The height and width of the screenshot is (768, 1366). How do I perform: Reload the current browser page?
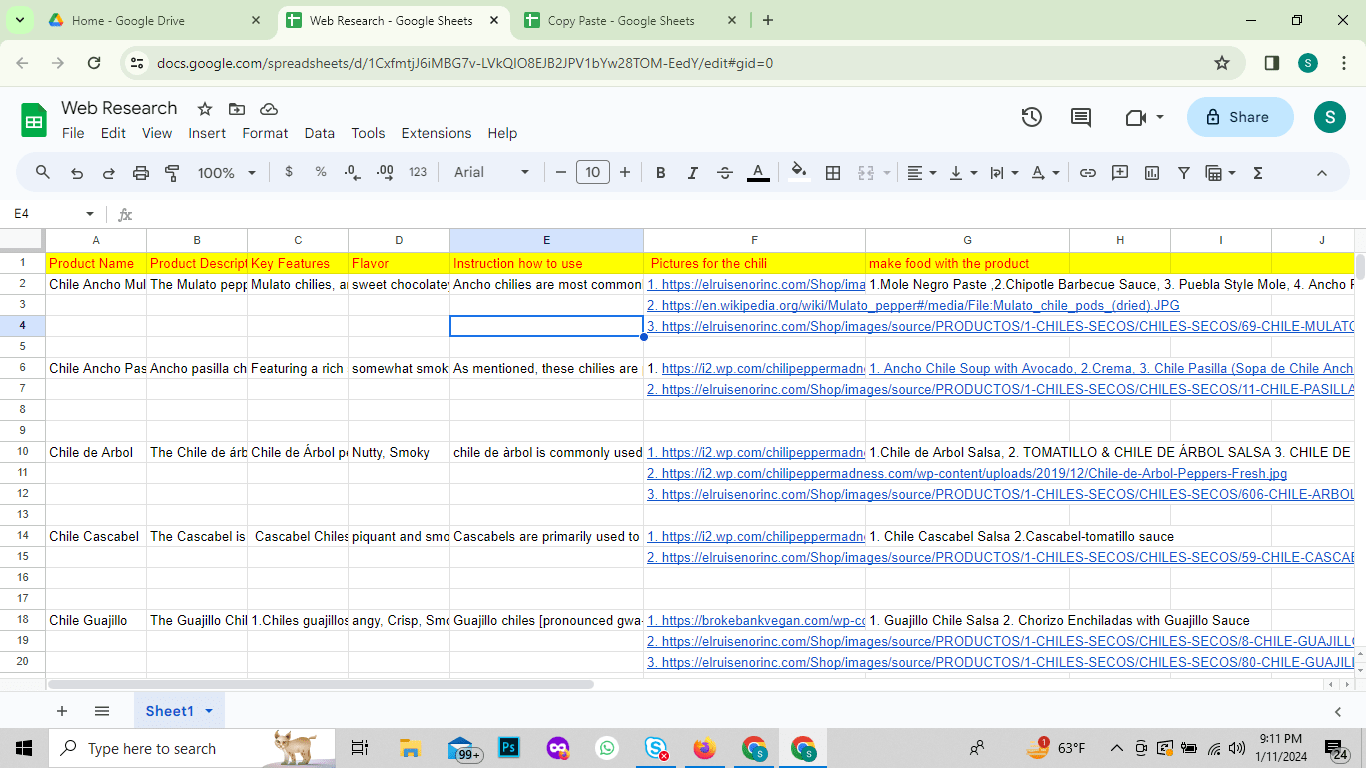click(x=94, y=63)
